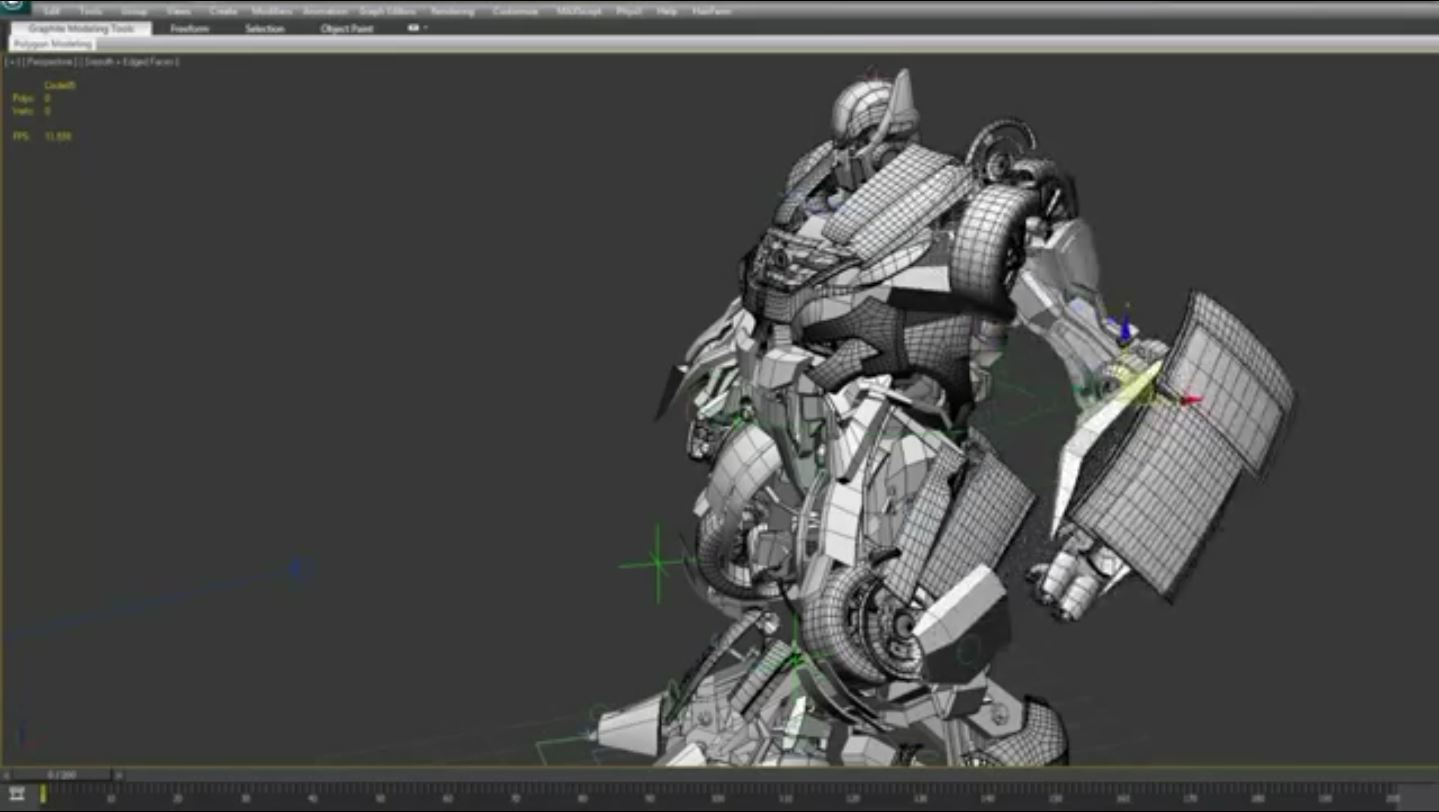This screenshot has width=1439, height=812.
Task: Open the Create menu
Action: tap(223, 12)
